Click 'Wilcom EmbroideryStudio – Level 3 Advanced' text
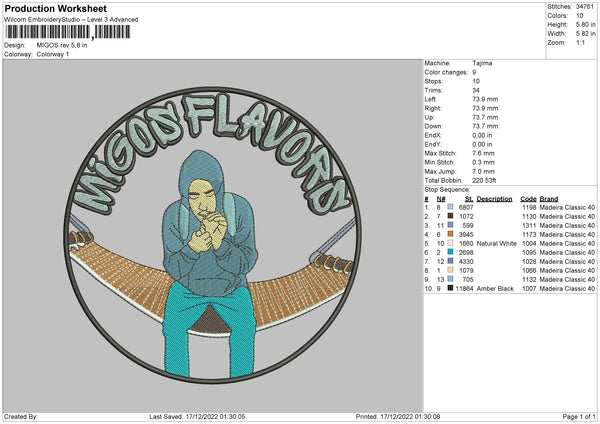The image size is (600, 424). pos(71,20)
